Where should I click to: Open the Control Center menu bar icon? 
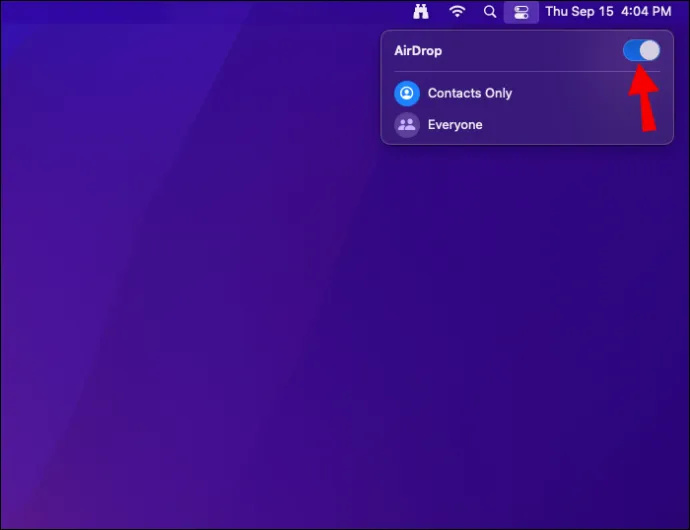(521, 11)
